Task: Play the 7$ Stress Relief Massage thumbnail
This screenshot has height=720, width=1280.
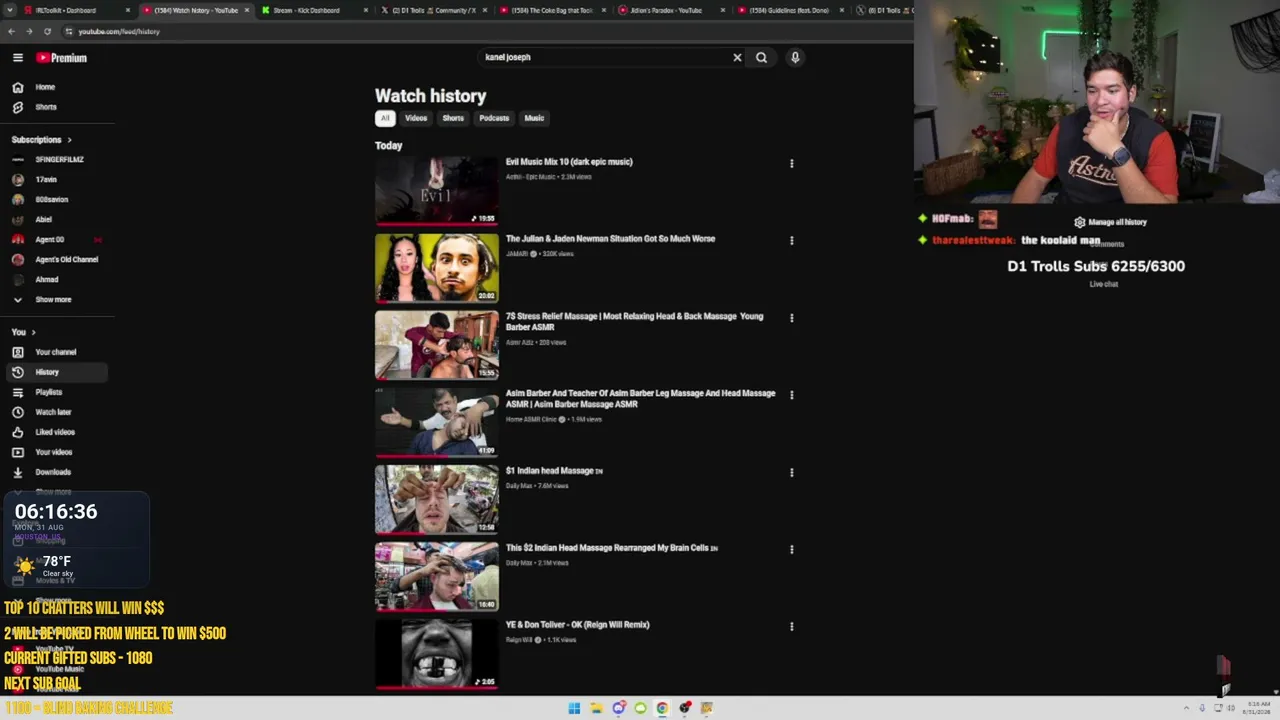Action: click(x=436, y=345)
